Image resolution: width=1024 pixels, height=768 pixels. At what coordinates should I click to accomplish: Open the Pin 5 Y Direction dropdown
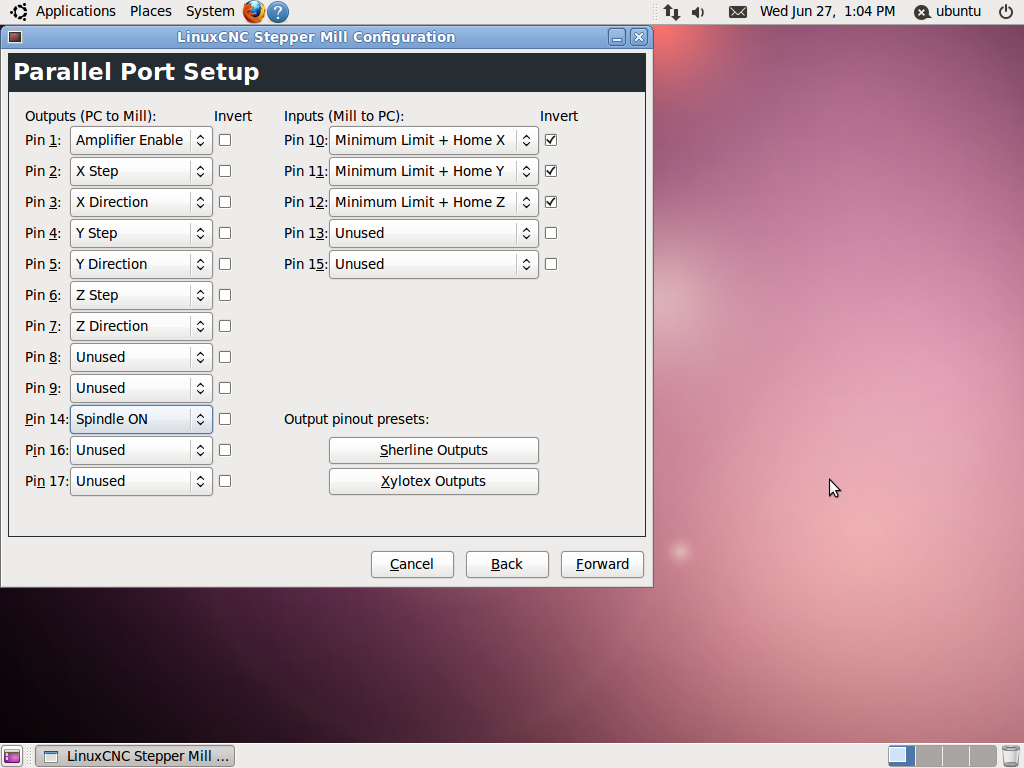[x=141, y=264]
